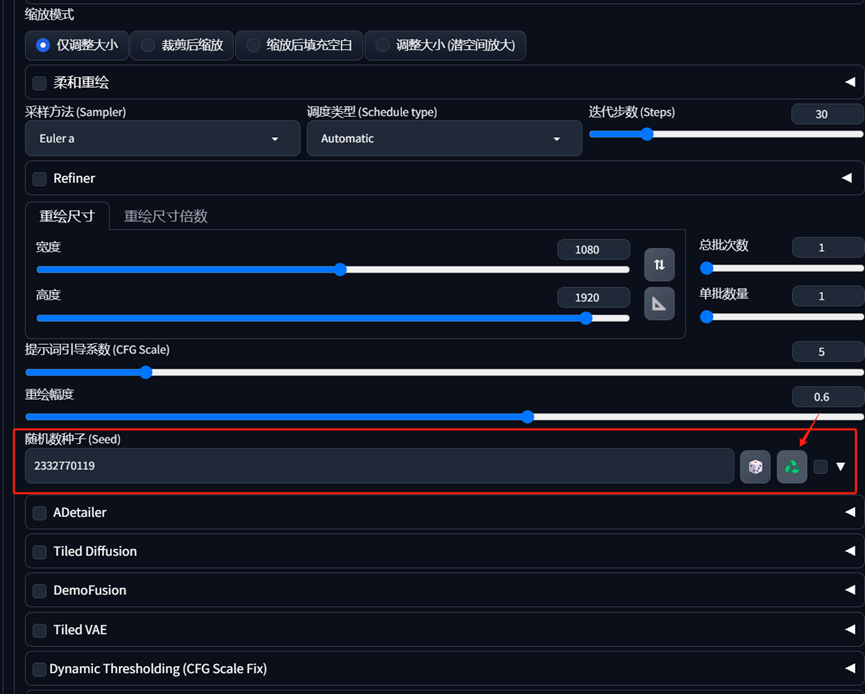Image resolution: width=865 pixels, height=694 pixels.
Task: Click the triangle ruler aspect ratio icon
Action: click(x=659, y=303)
